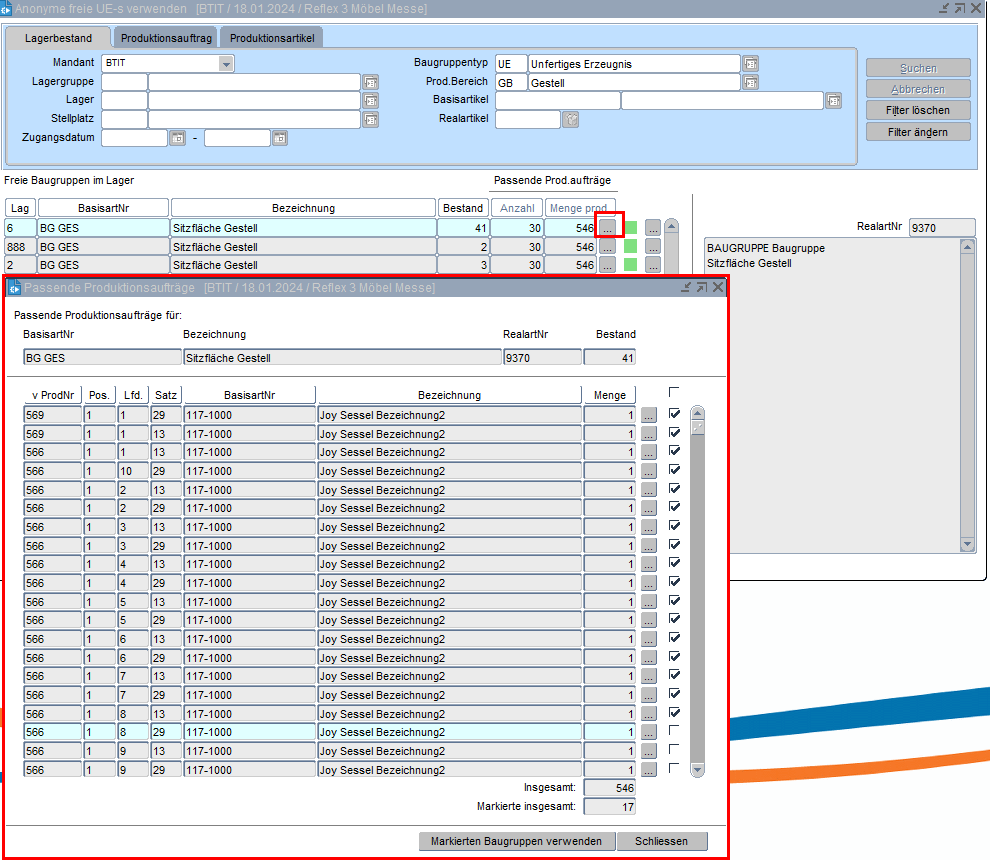Image resolution: width=990 pixels, height=860 pixels.
Task: Open details button for Lag 6 production orders
Action: (x=607, y=228)
